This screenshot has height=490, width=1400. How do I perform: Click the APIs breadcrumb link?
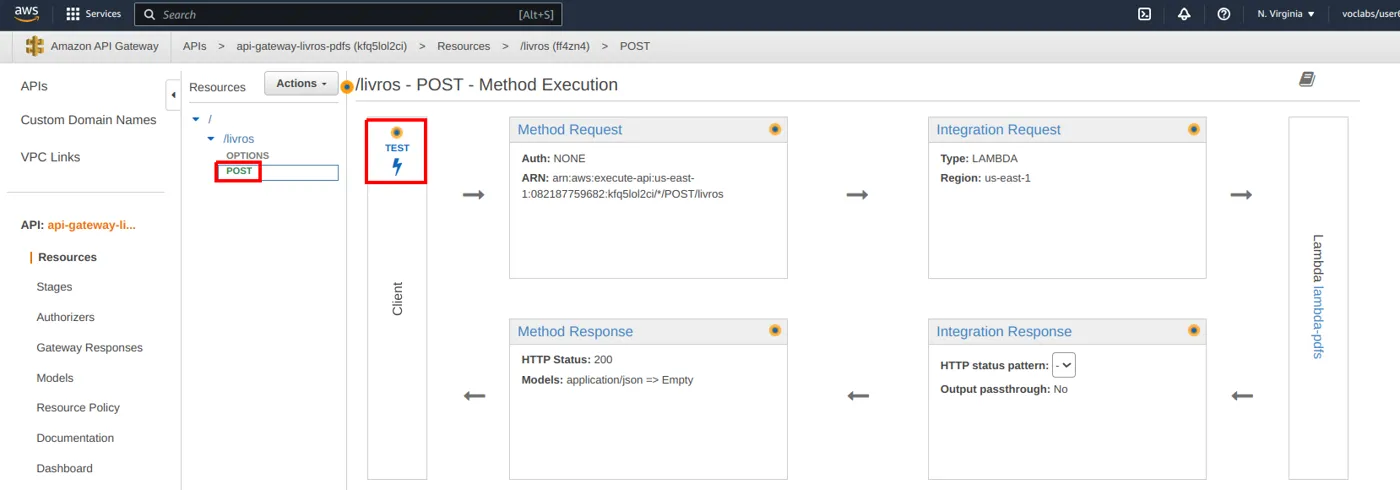tap(195, 46)
